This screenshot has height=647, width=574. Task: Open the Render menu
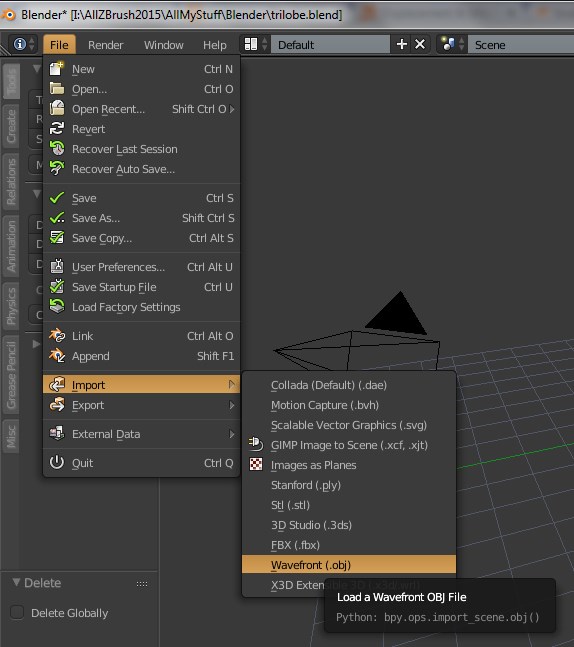tap(106, 45)
